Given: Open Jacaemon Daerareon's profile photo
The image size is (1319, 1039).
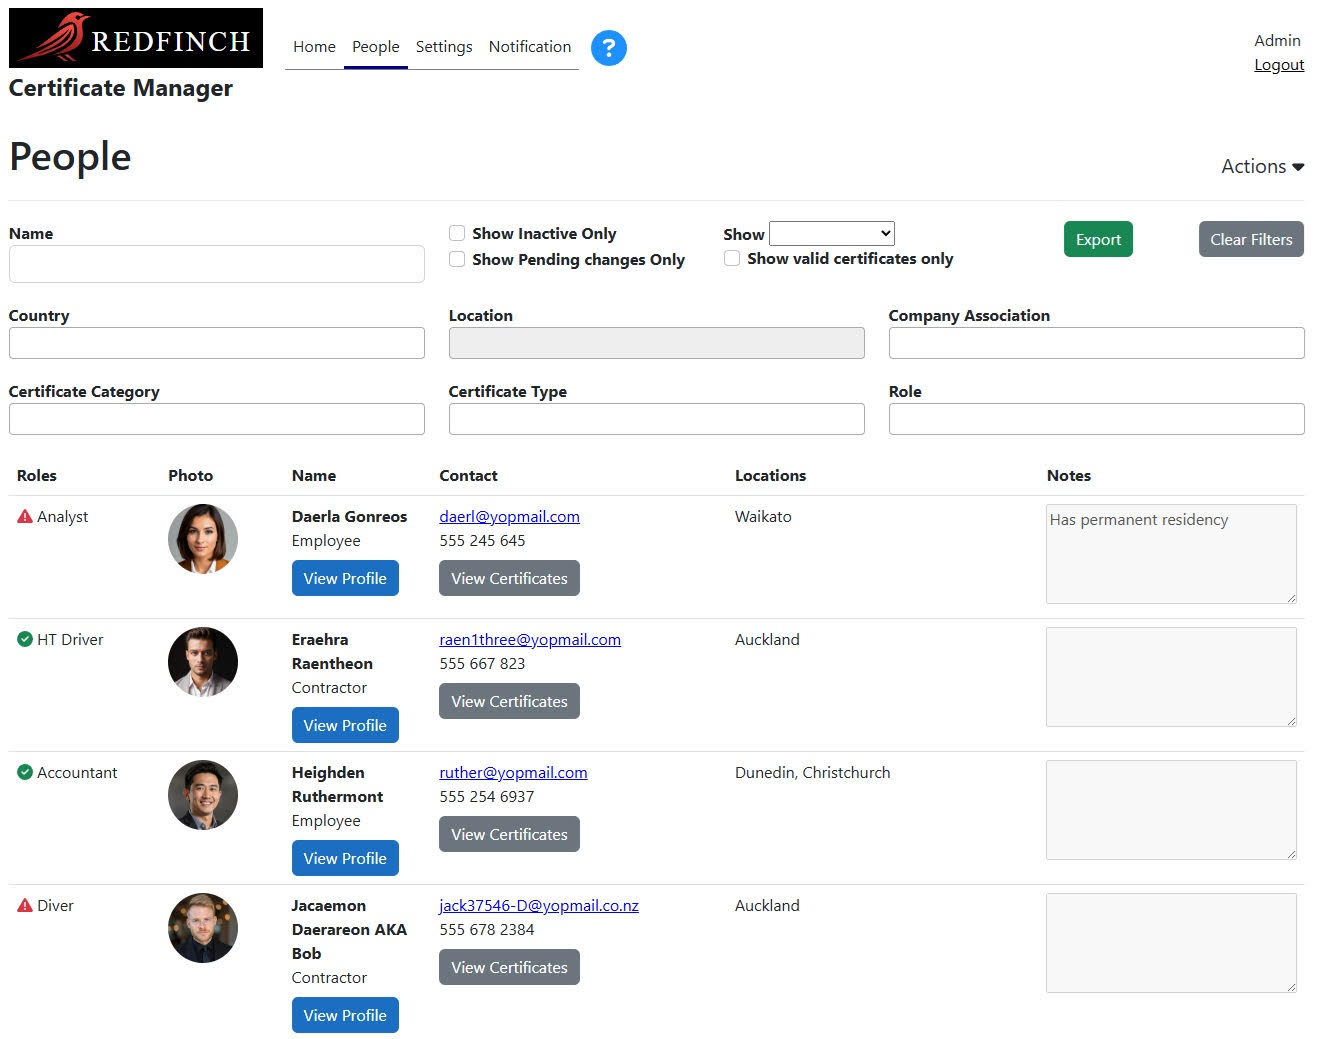Looking at the screenshot, I should [x=202, y=928].
